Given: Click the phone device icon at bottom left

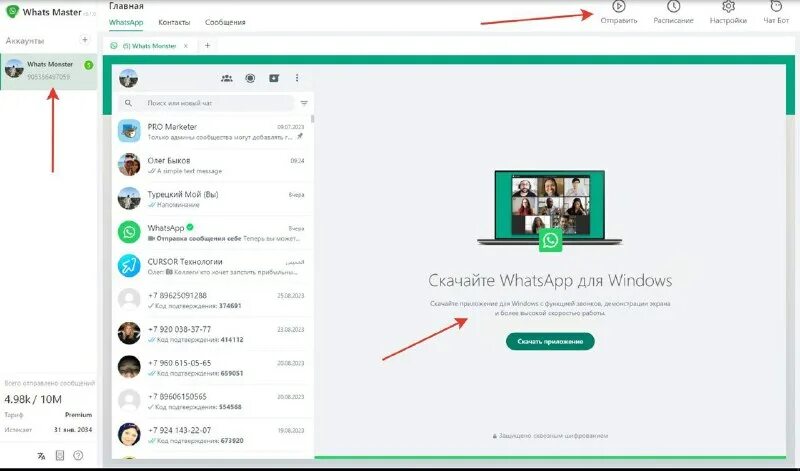Looking at the screenshot, I should (60, 456).
